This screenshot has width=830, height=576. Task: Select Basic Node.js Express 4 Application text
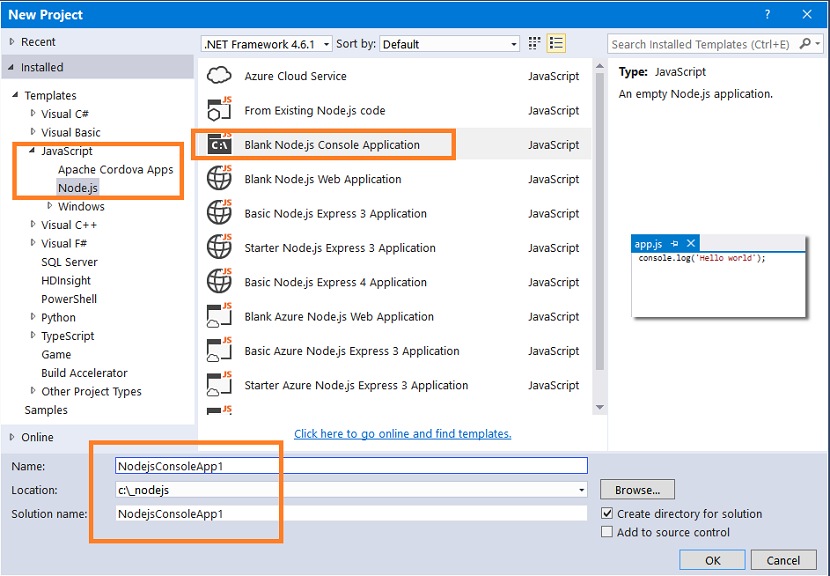pos(335,282)
